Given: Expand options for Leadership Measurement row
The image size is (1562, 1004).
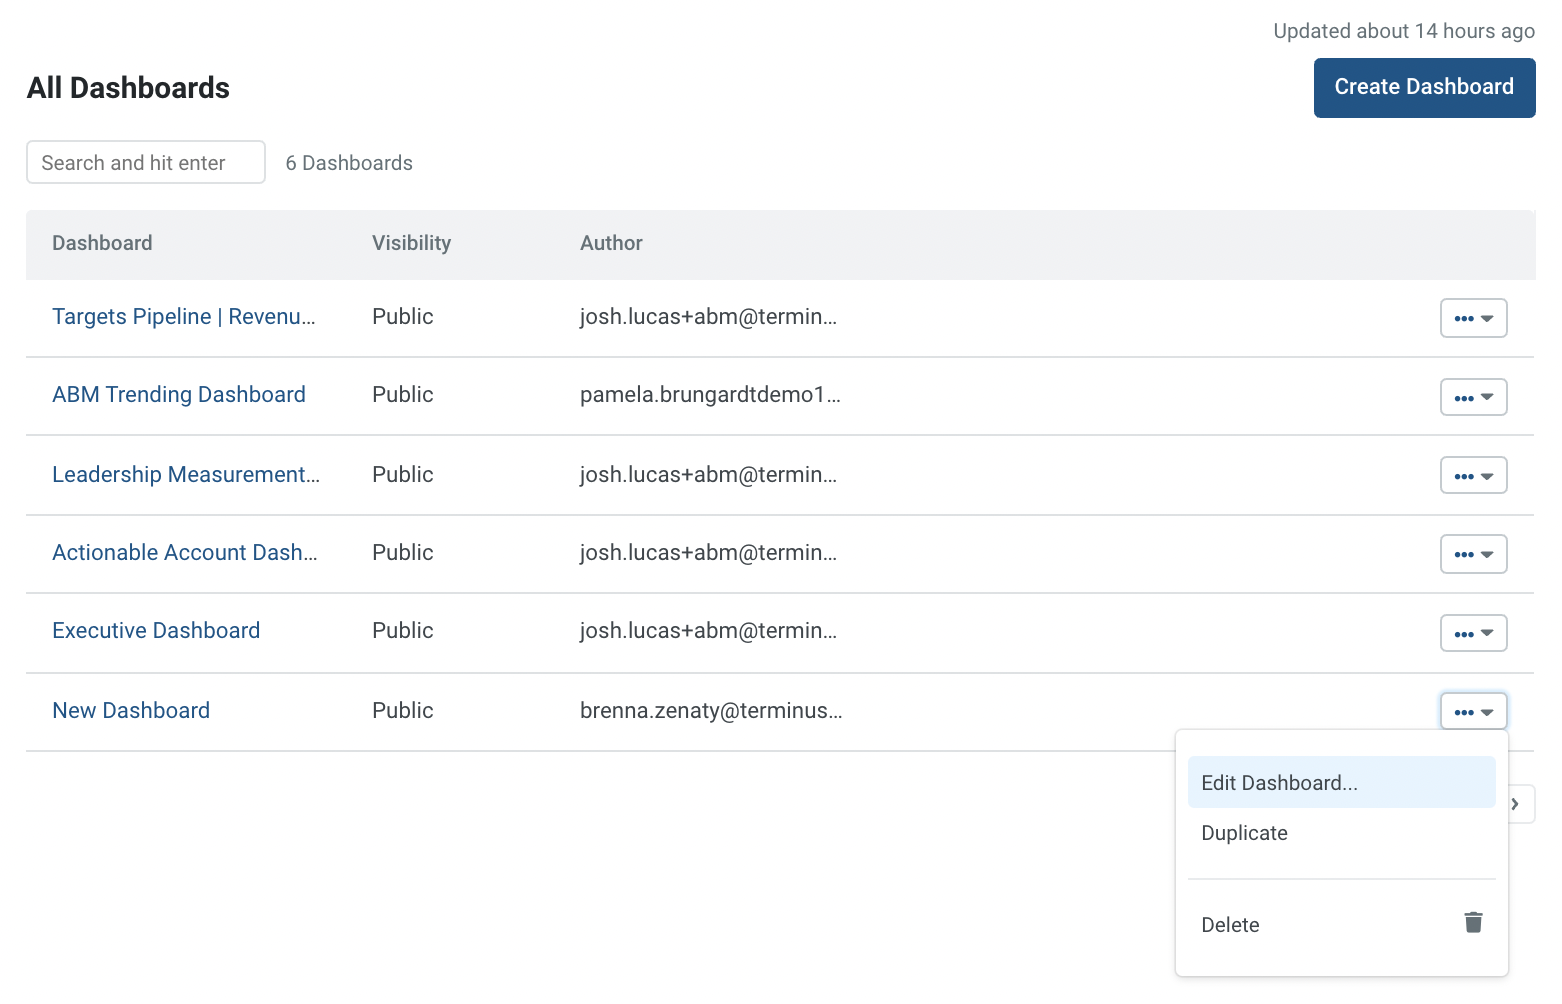Looking at the screenshot, I should click(x=1473, y=475).
